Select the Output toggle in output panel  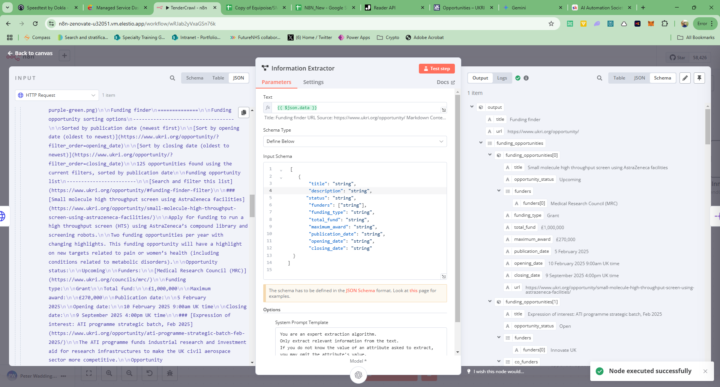click(480, 78)
